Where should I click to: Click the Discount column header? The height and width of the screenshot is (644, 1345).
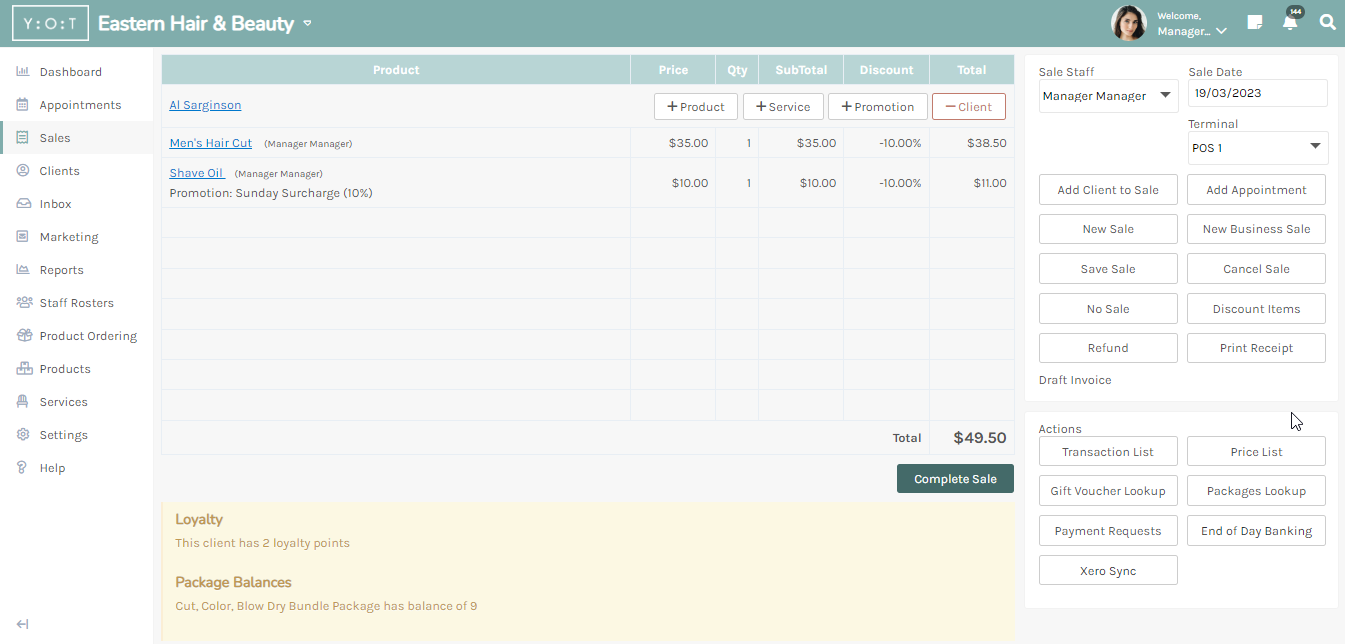click(886, 70)
